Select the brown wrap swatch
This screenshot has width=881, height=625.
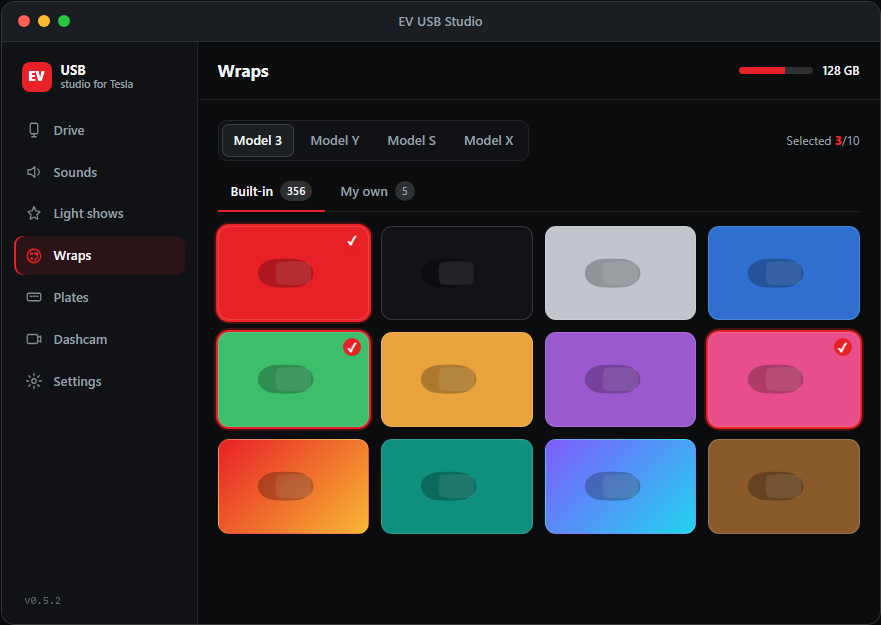[784, 486]
